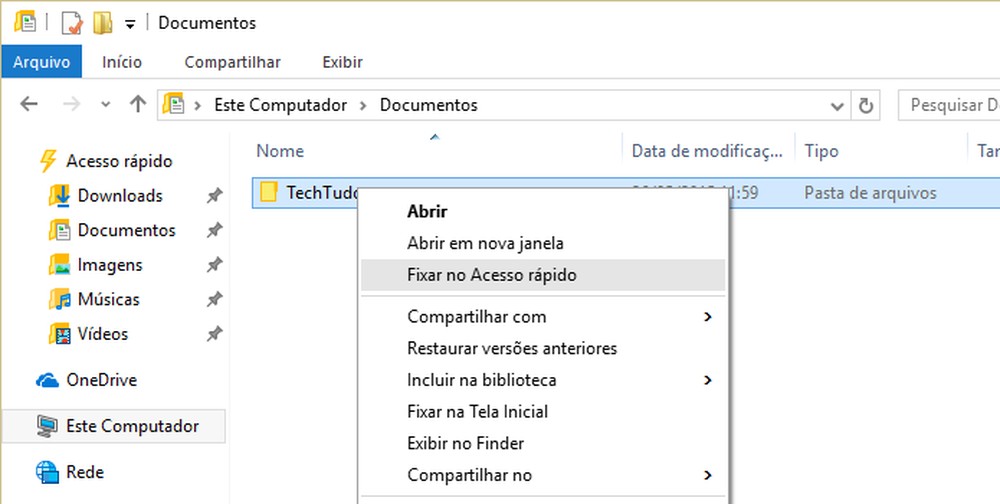Click the folder icon in address bar
1000x504 pixels.
173,104
